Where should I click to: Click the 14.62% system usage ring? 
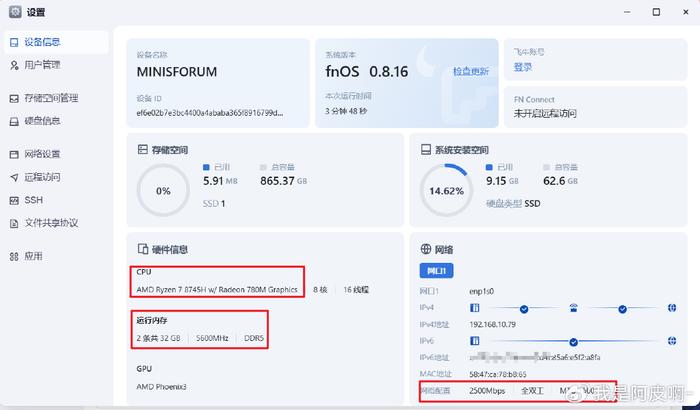click(446, 191)
